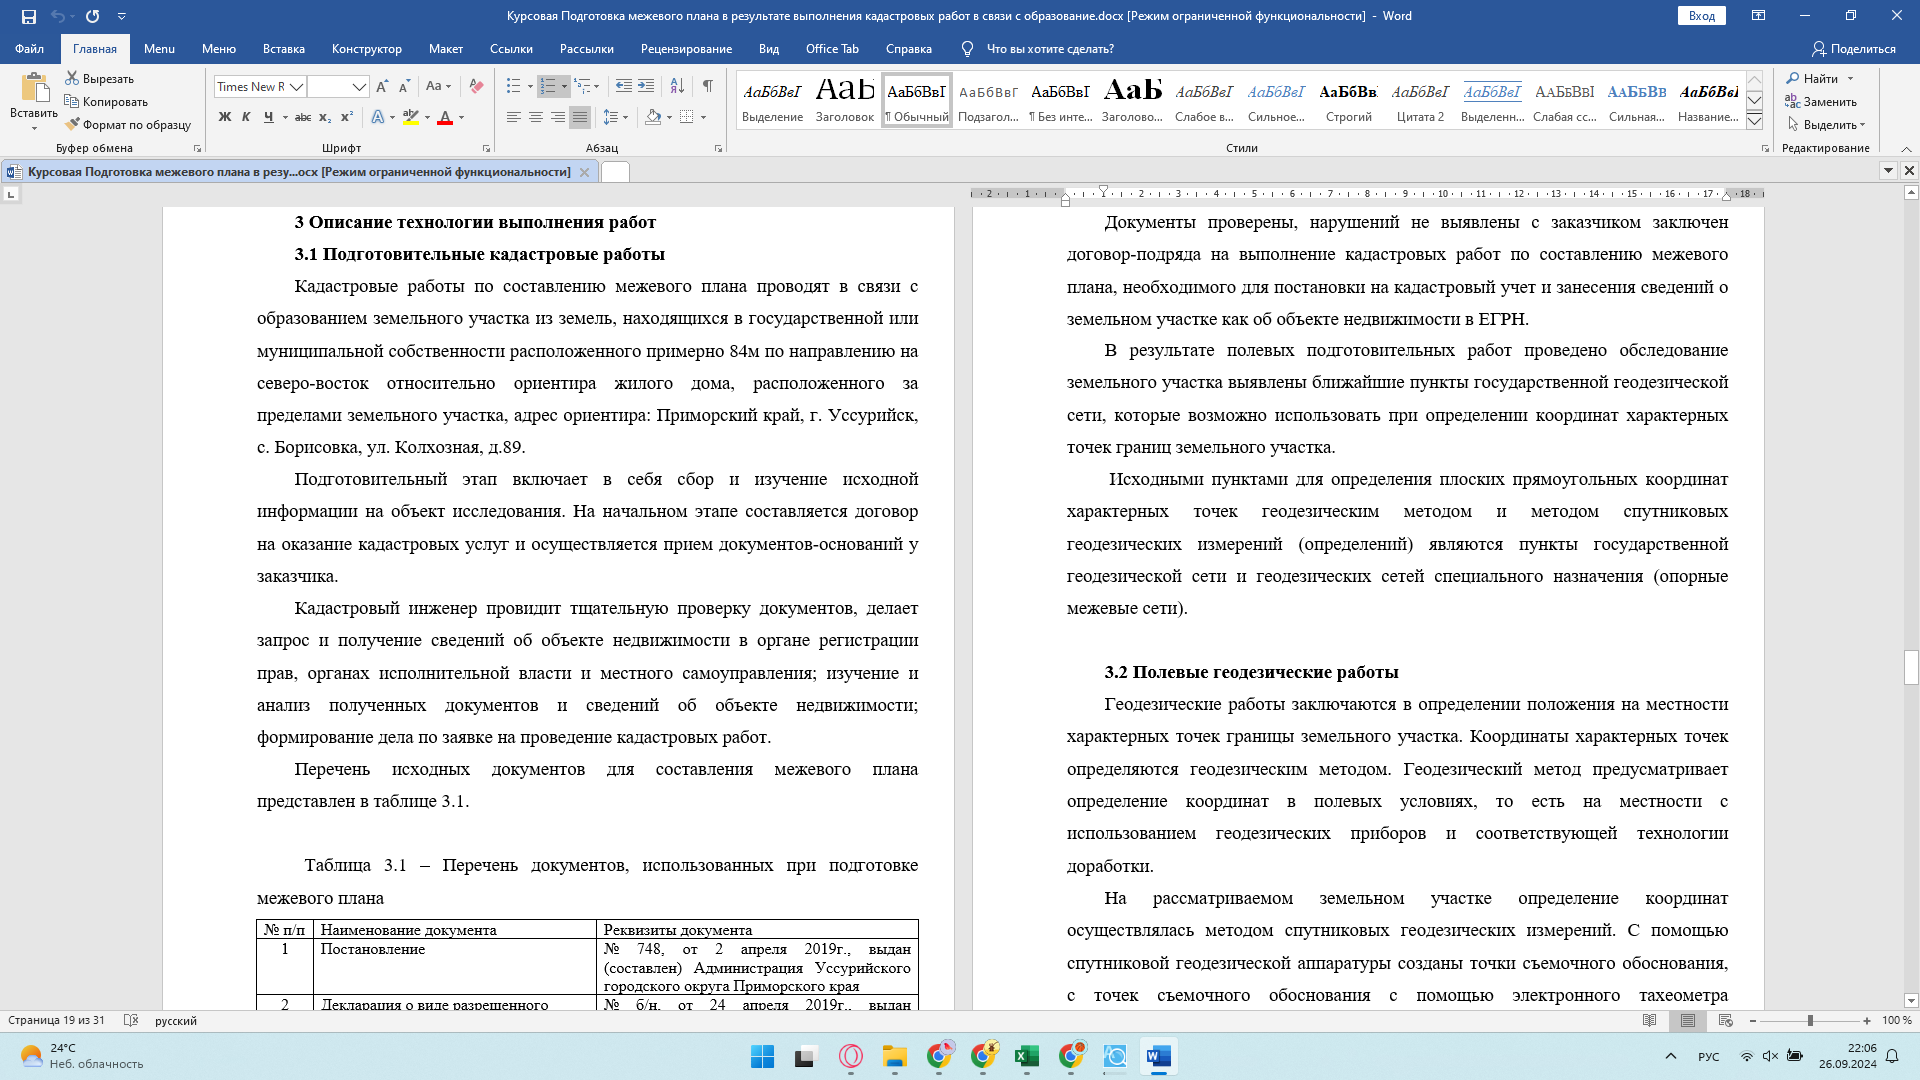1920x1080 pixels.
Task: Click the Decrease indent icon
Action: (x=624, y=87)
